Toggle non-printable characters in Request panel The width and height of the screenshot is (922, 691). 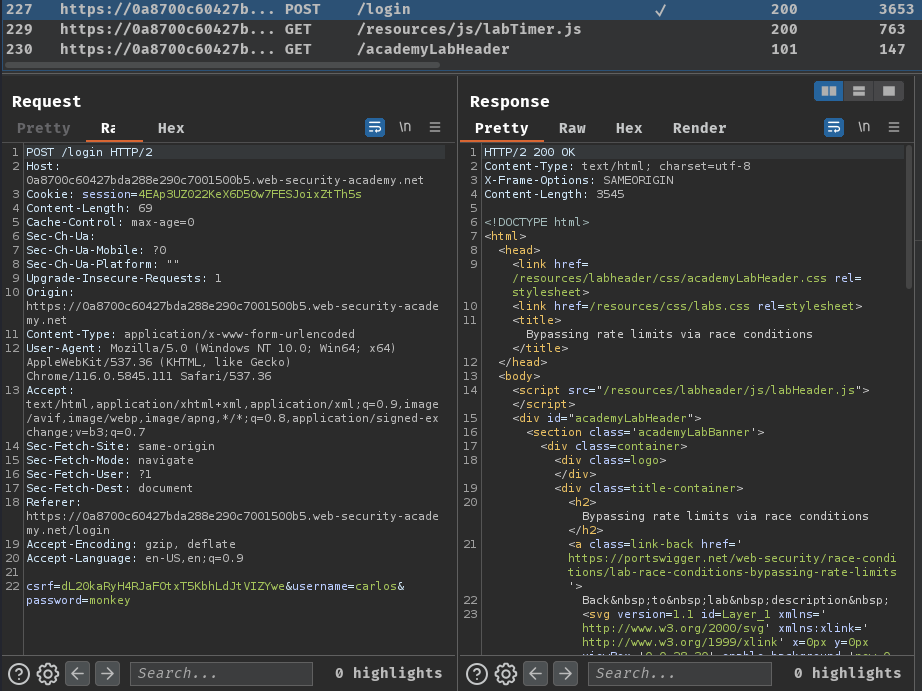pos(405,127)
